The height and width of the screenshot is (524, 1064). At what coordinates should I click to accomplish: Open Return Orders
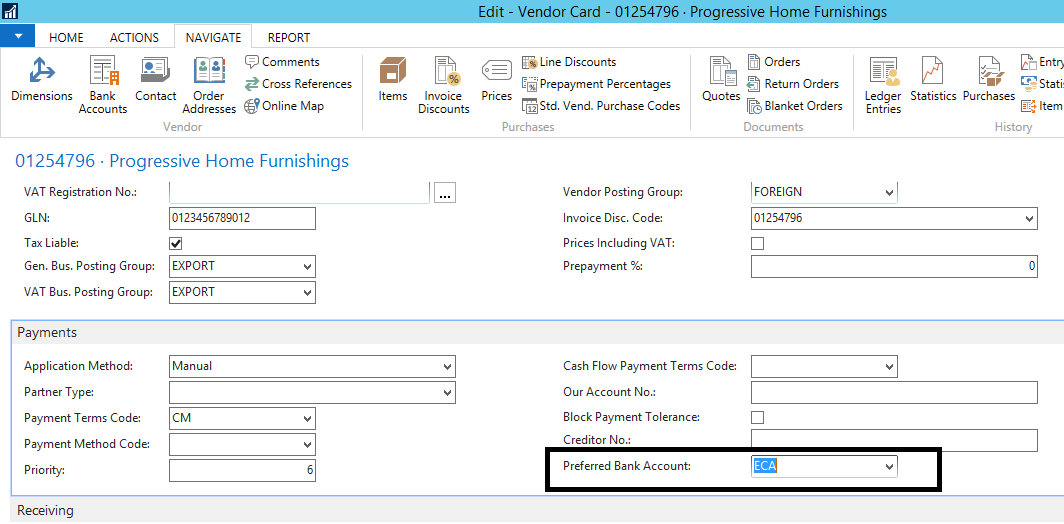(793, 83)
